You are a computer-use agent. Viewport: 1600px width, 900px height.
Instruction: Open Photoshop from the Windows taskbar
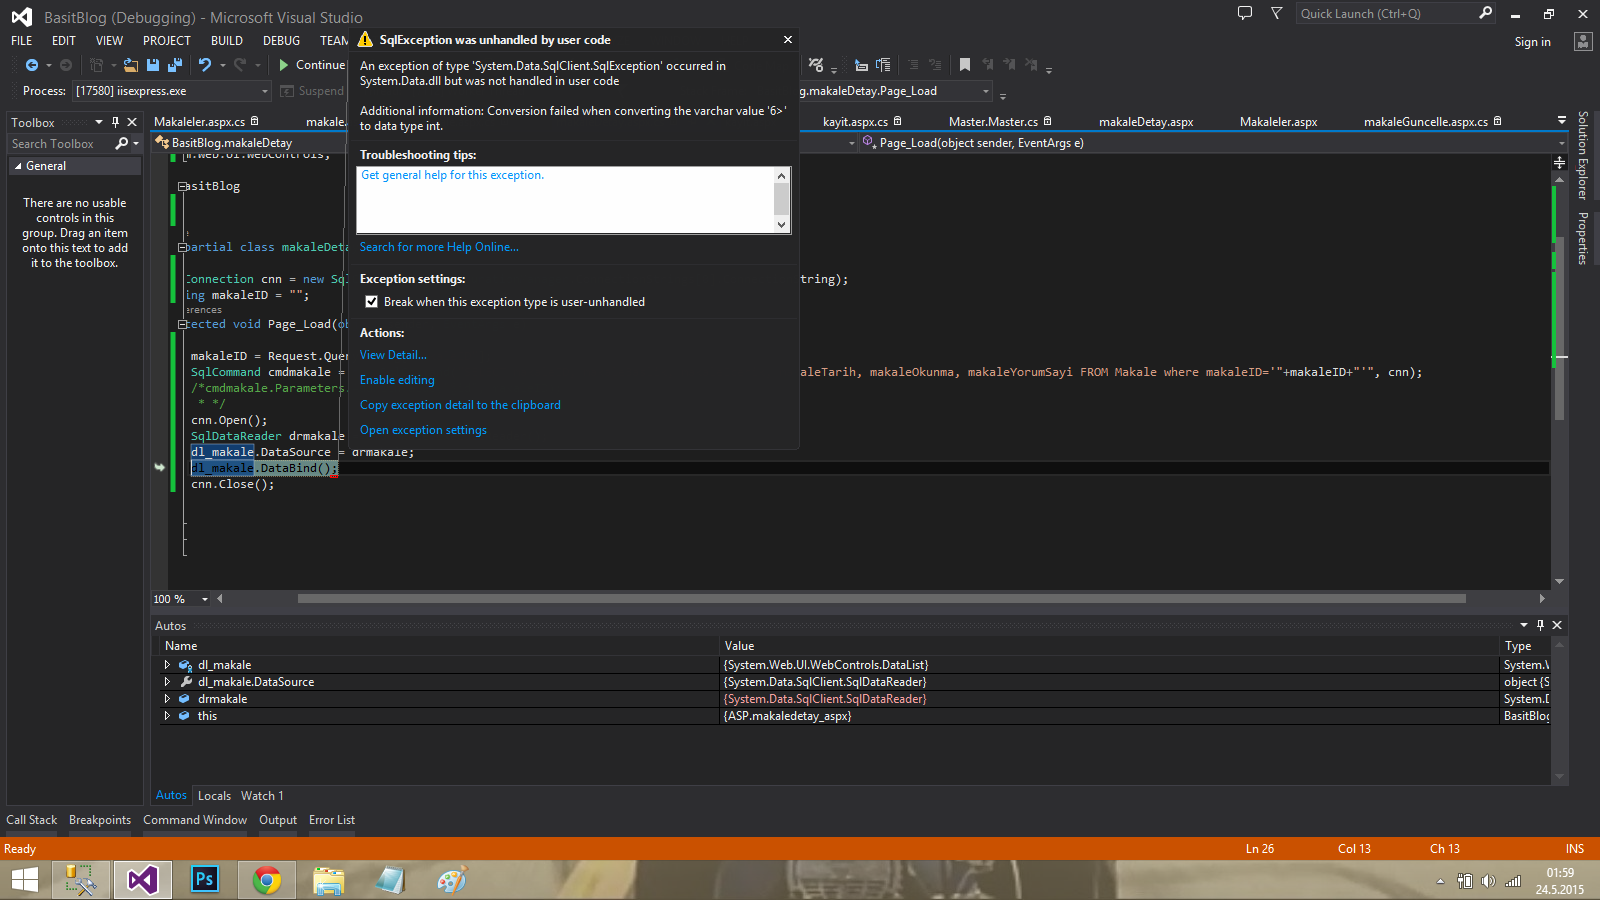click(x=204, y=880)
